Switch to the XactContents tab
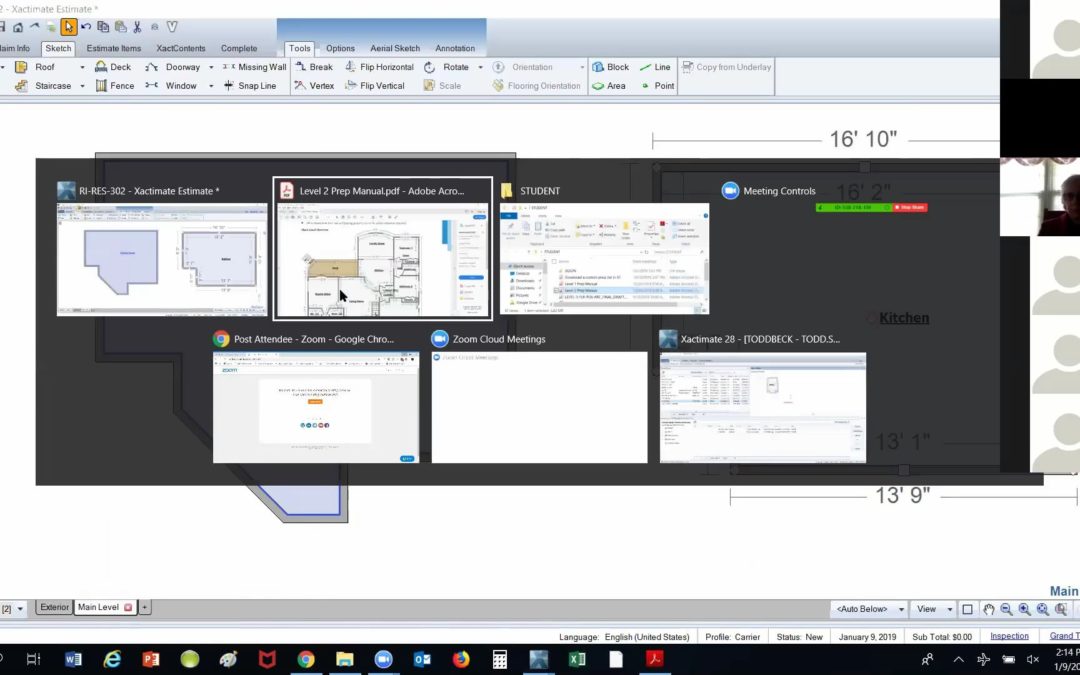 180,48
